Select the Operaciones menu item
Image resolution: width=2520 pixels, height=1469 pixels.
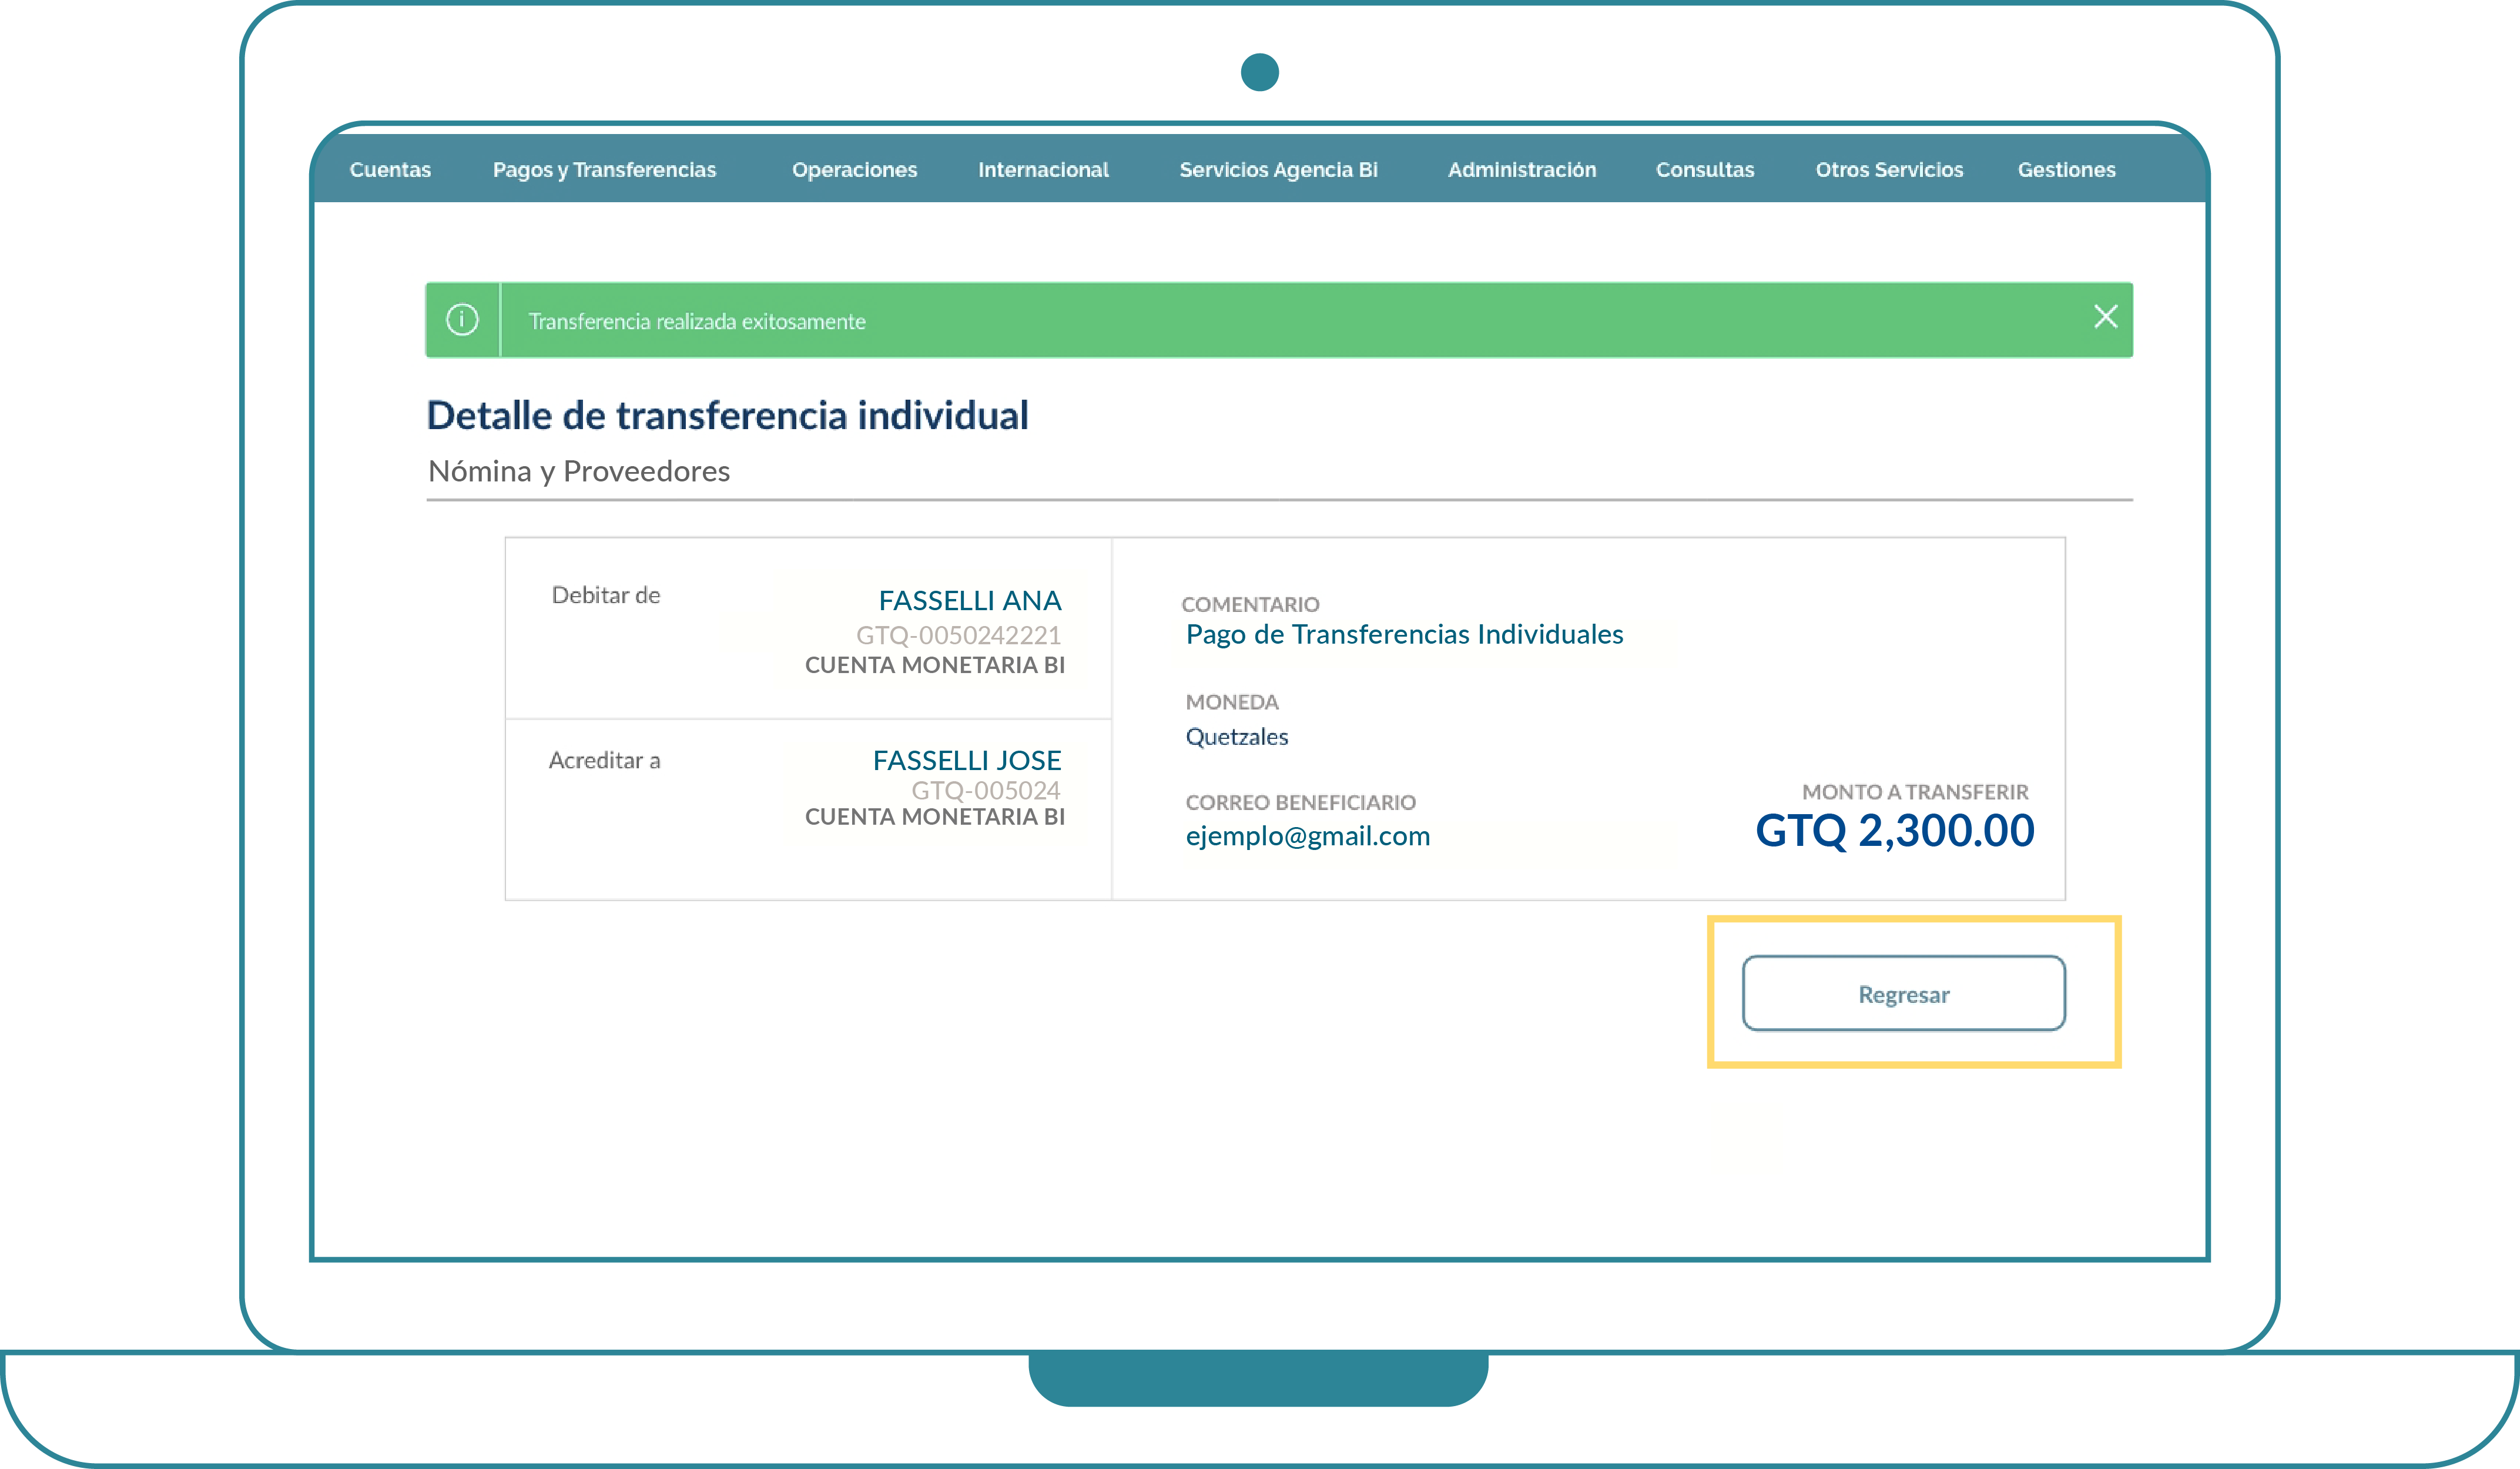[x=854, y=170]
